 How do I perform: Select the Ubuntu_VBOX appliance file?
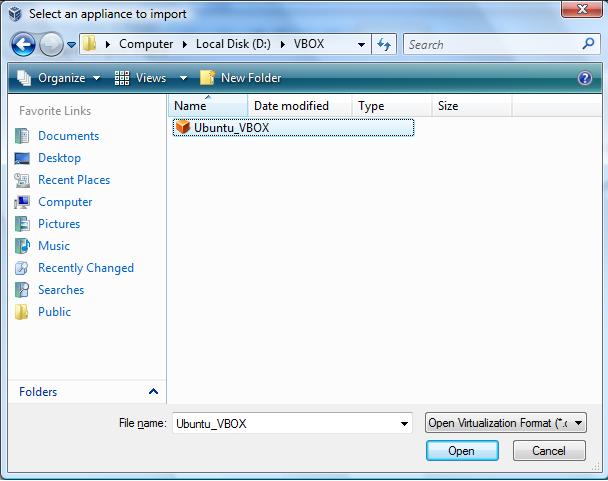click(294, 128)
